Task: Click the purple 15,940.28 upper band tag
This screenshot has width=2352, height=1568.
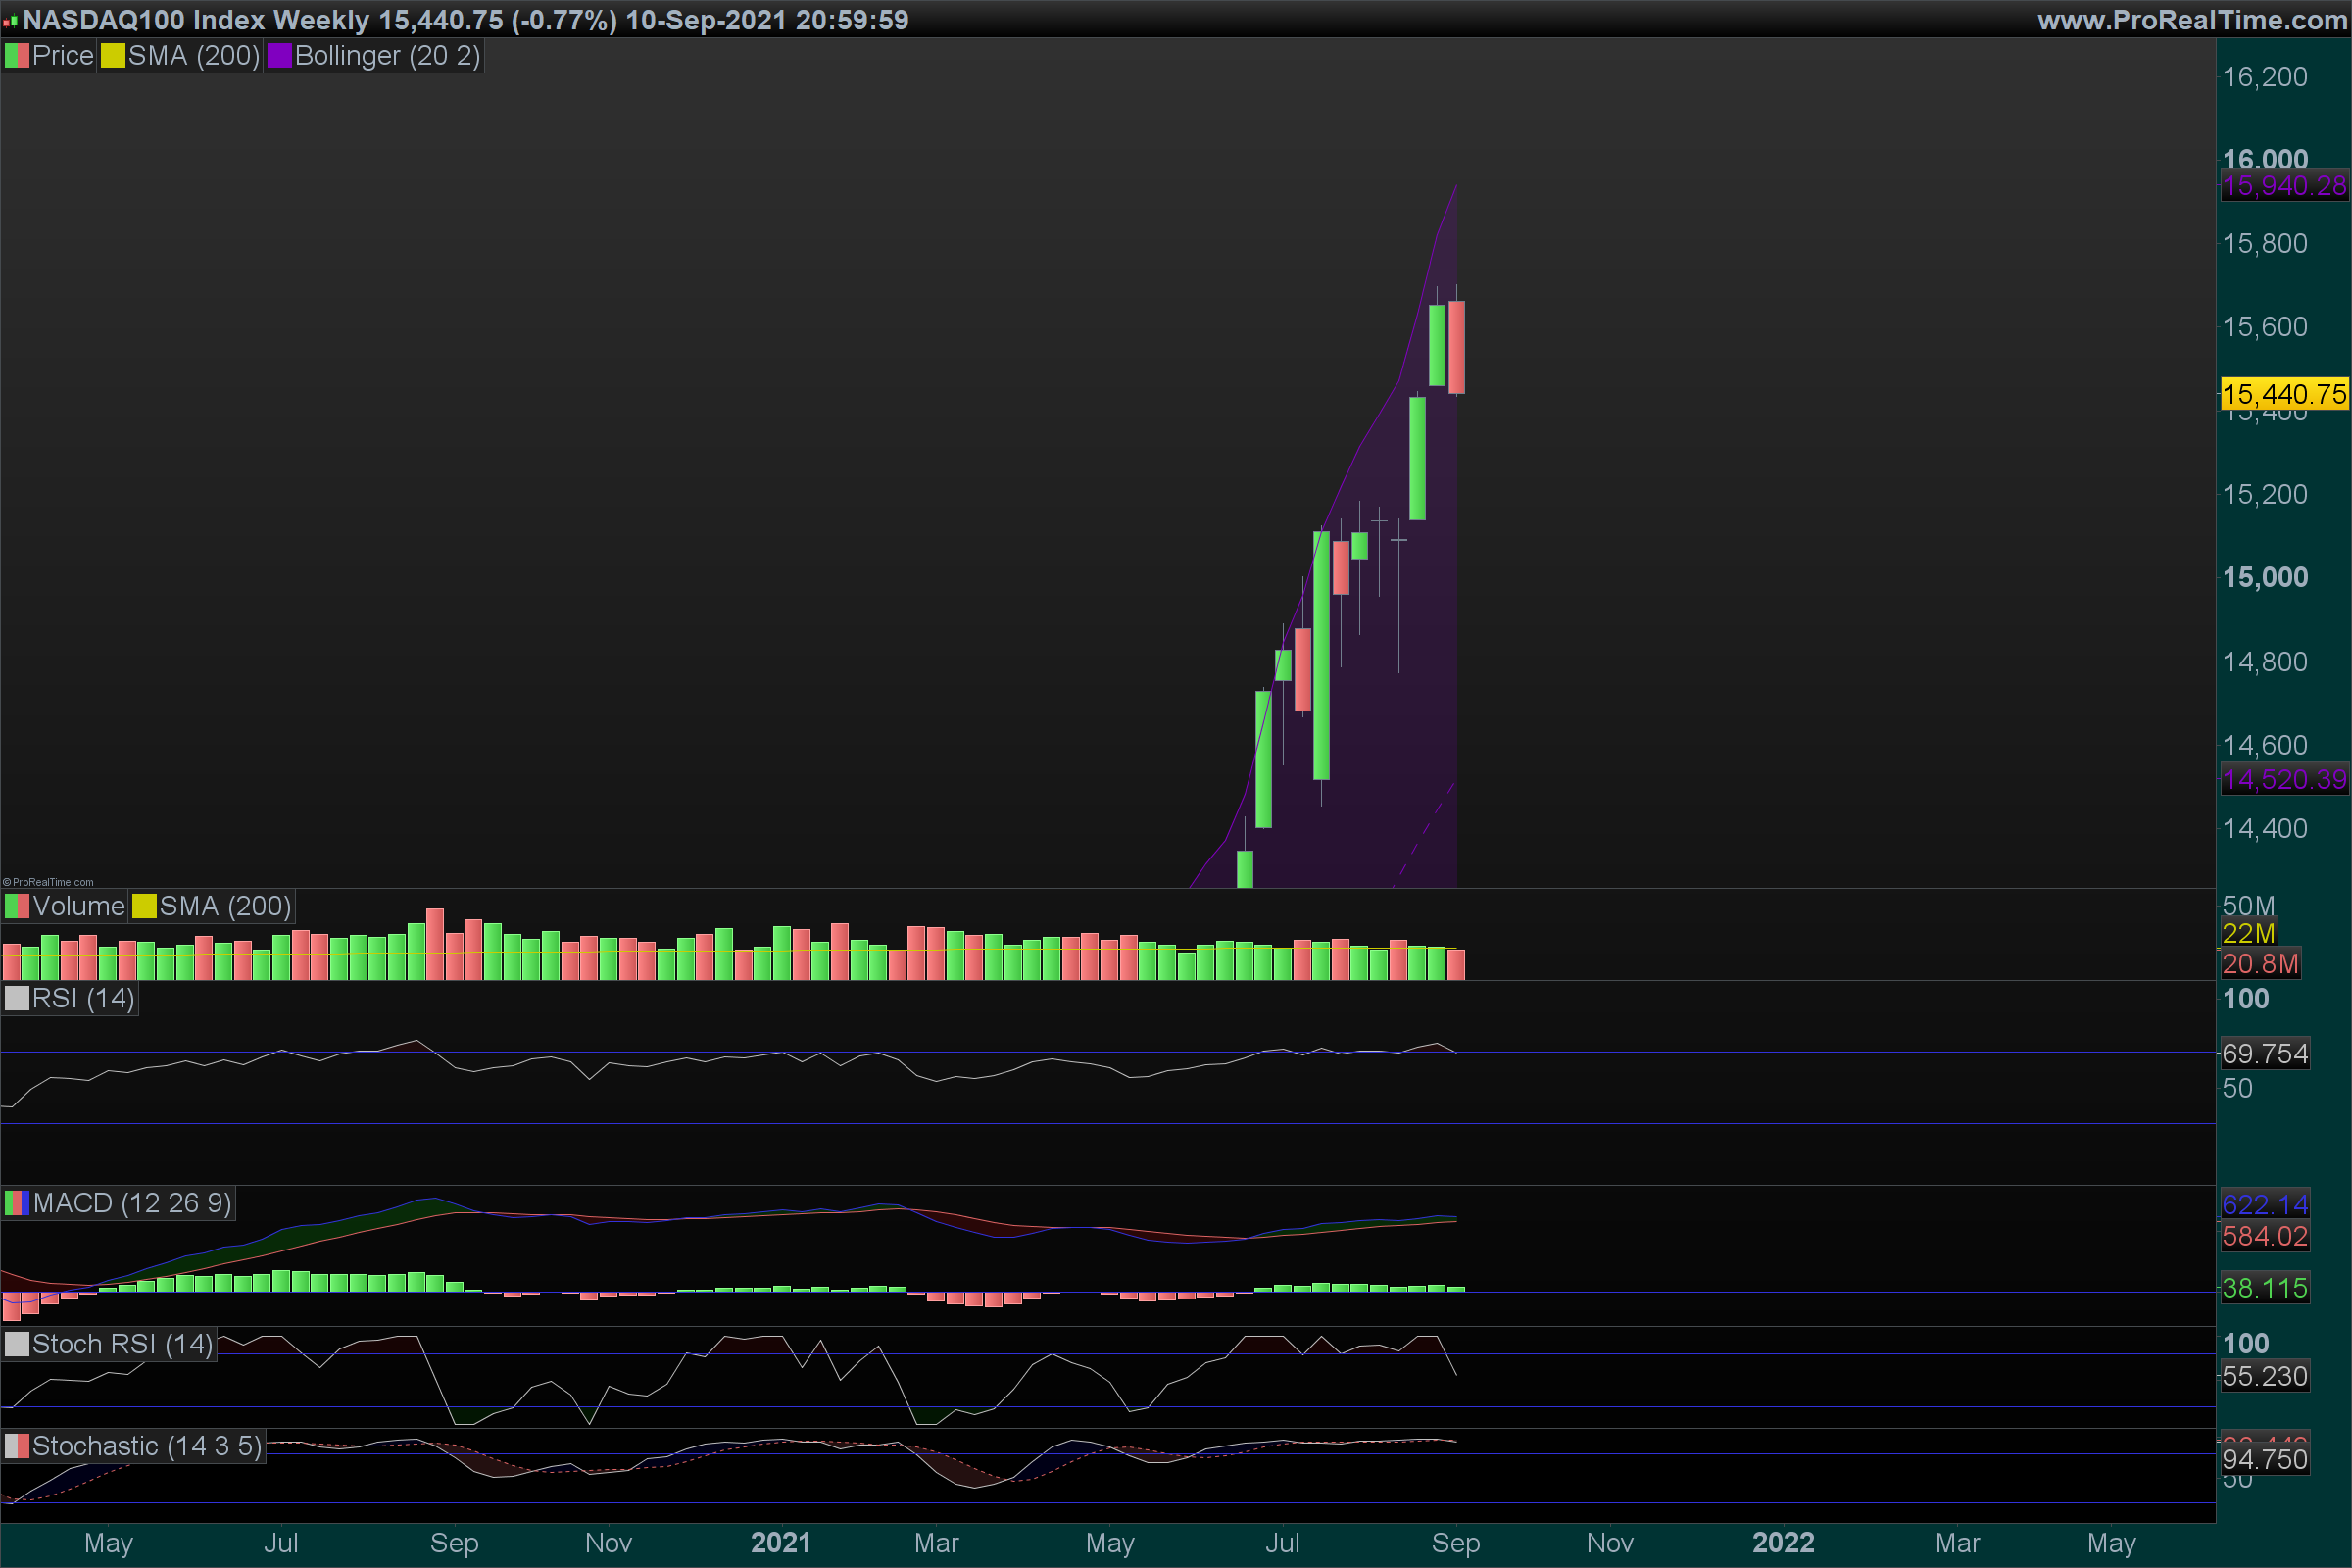Action: pos(2284,186)
